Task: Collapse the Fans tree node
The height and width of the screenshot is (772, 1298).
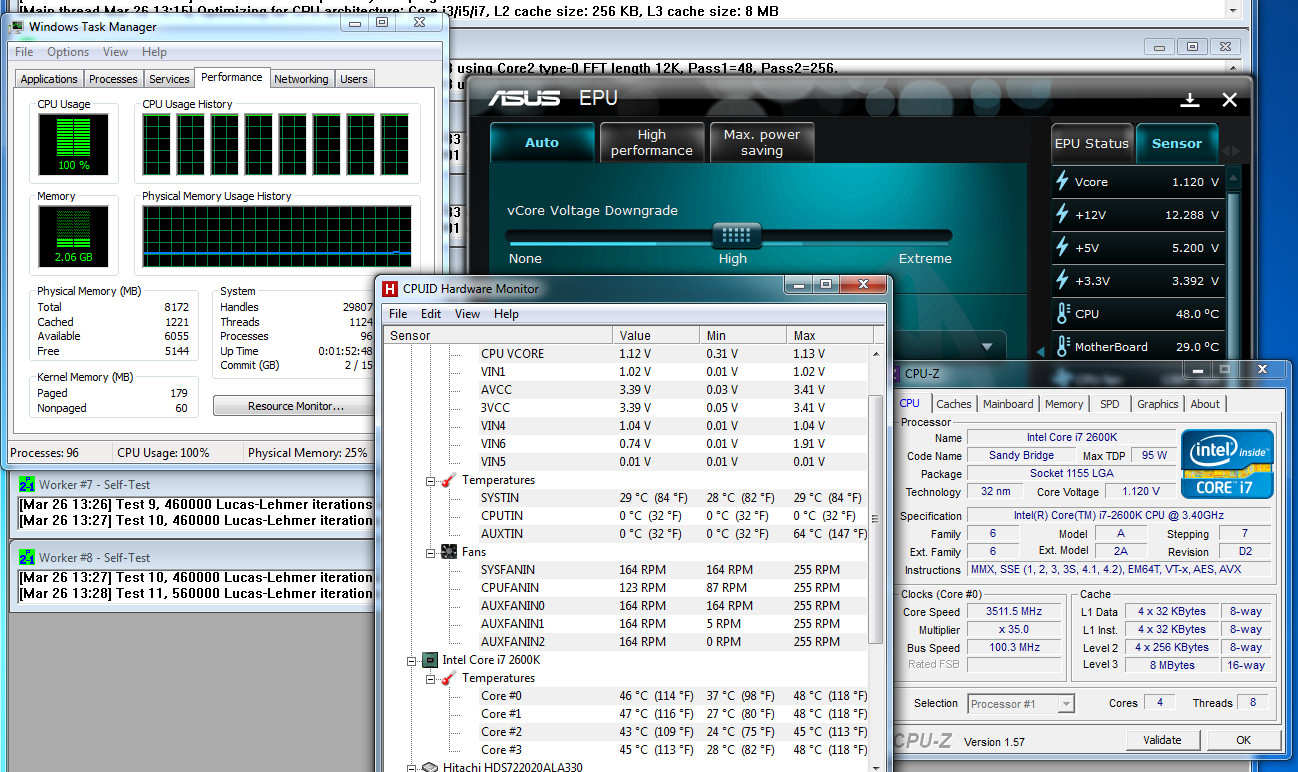Action: (430, 552)
